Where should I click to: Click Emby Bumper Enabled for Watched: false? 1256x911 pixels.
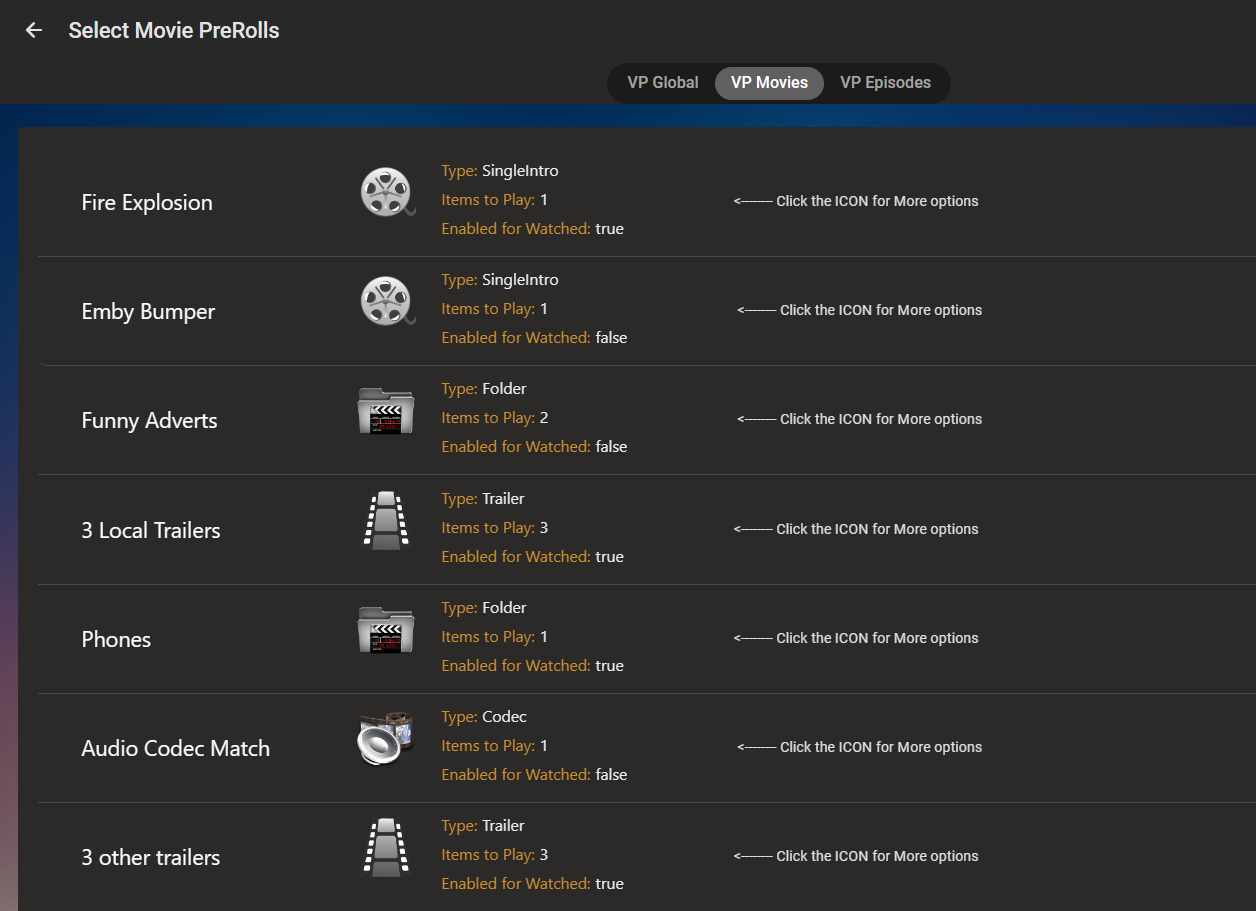534,338
